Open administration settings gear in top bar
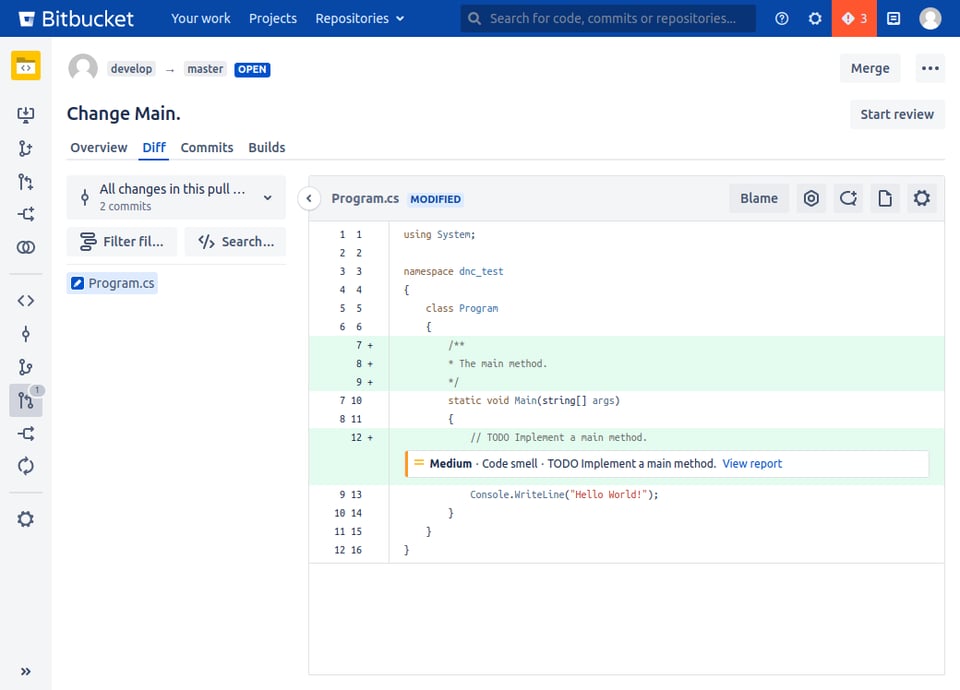This screenshot has height=690, width=960. point(815,18)
